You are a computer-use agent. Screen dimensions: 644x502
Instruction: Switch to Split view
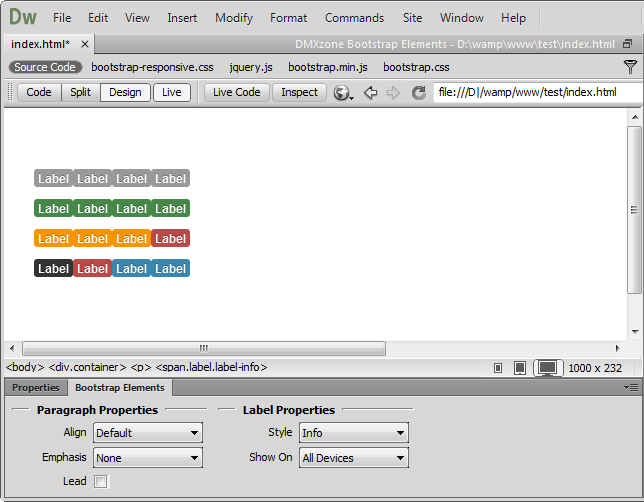click(x=80, y=92)
